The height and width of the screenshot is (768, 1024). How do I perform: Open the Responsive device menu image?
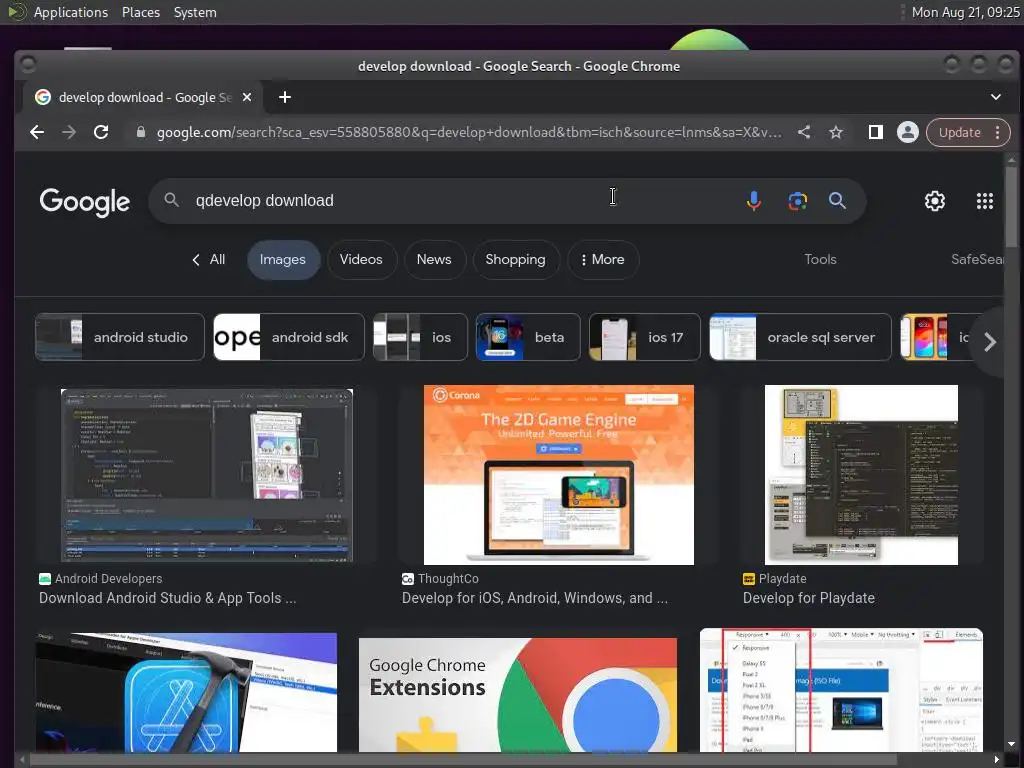tap(841, 690)
